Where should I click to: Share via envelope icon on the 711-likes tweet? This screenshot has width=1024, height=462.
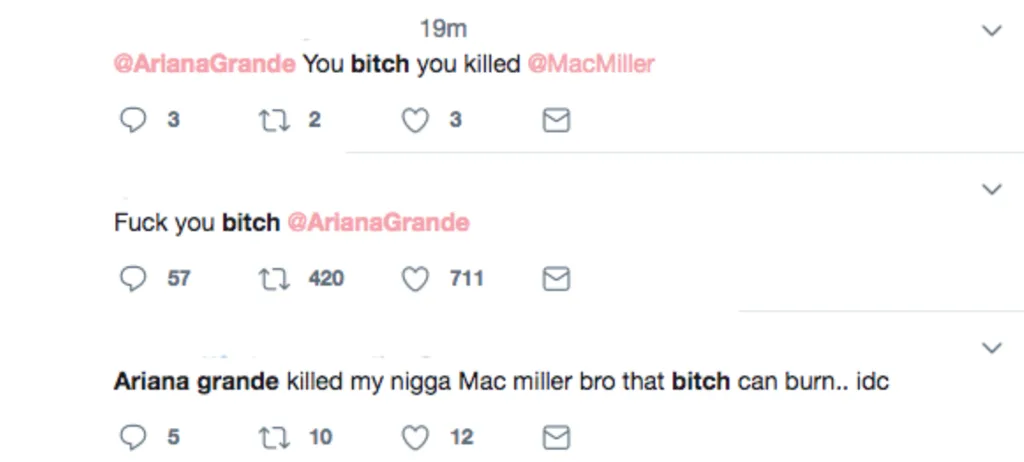click(556, 279)
